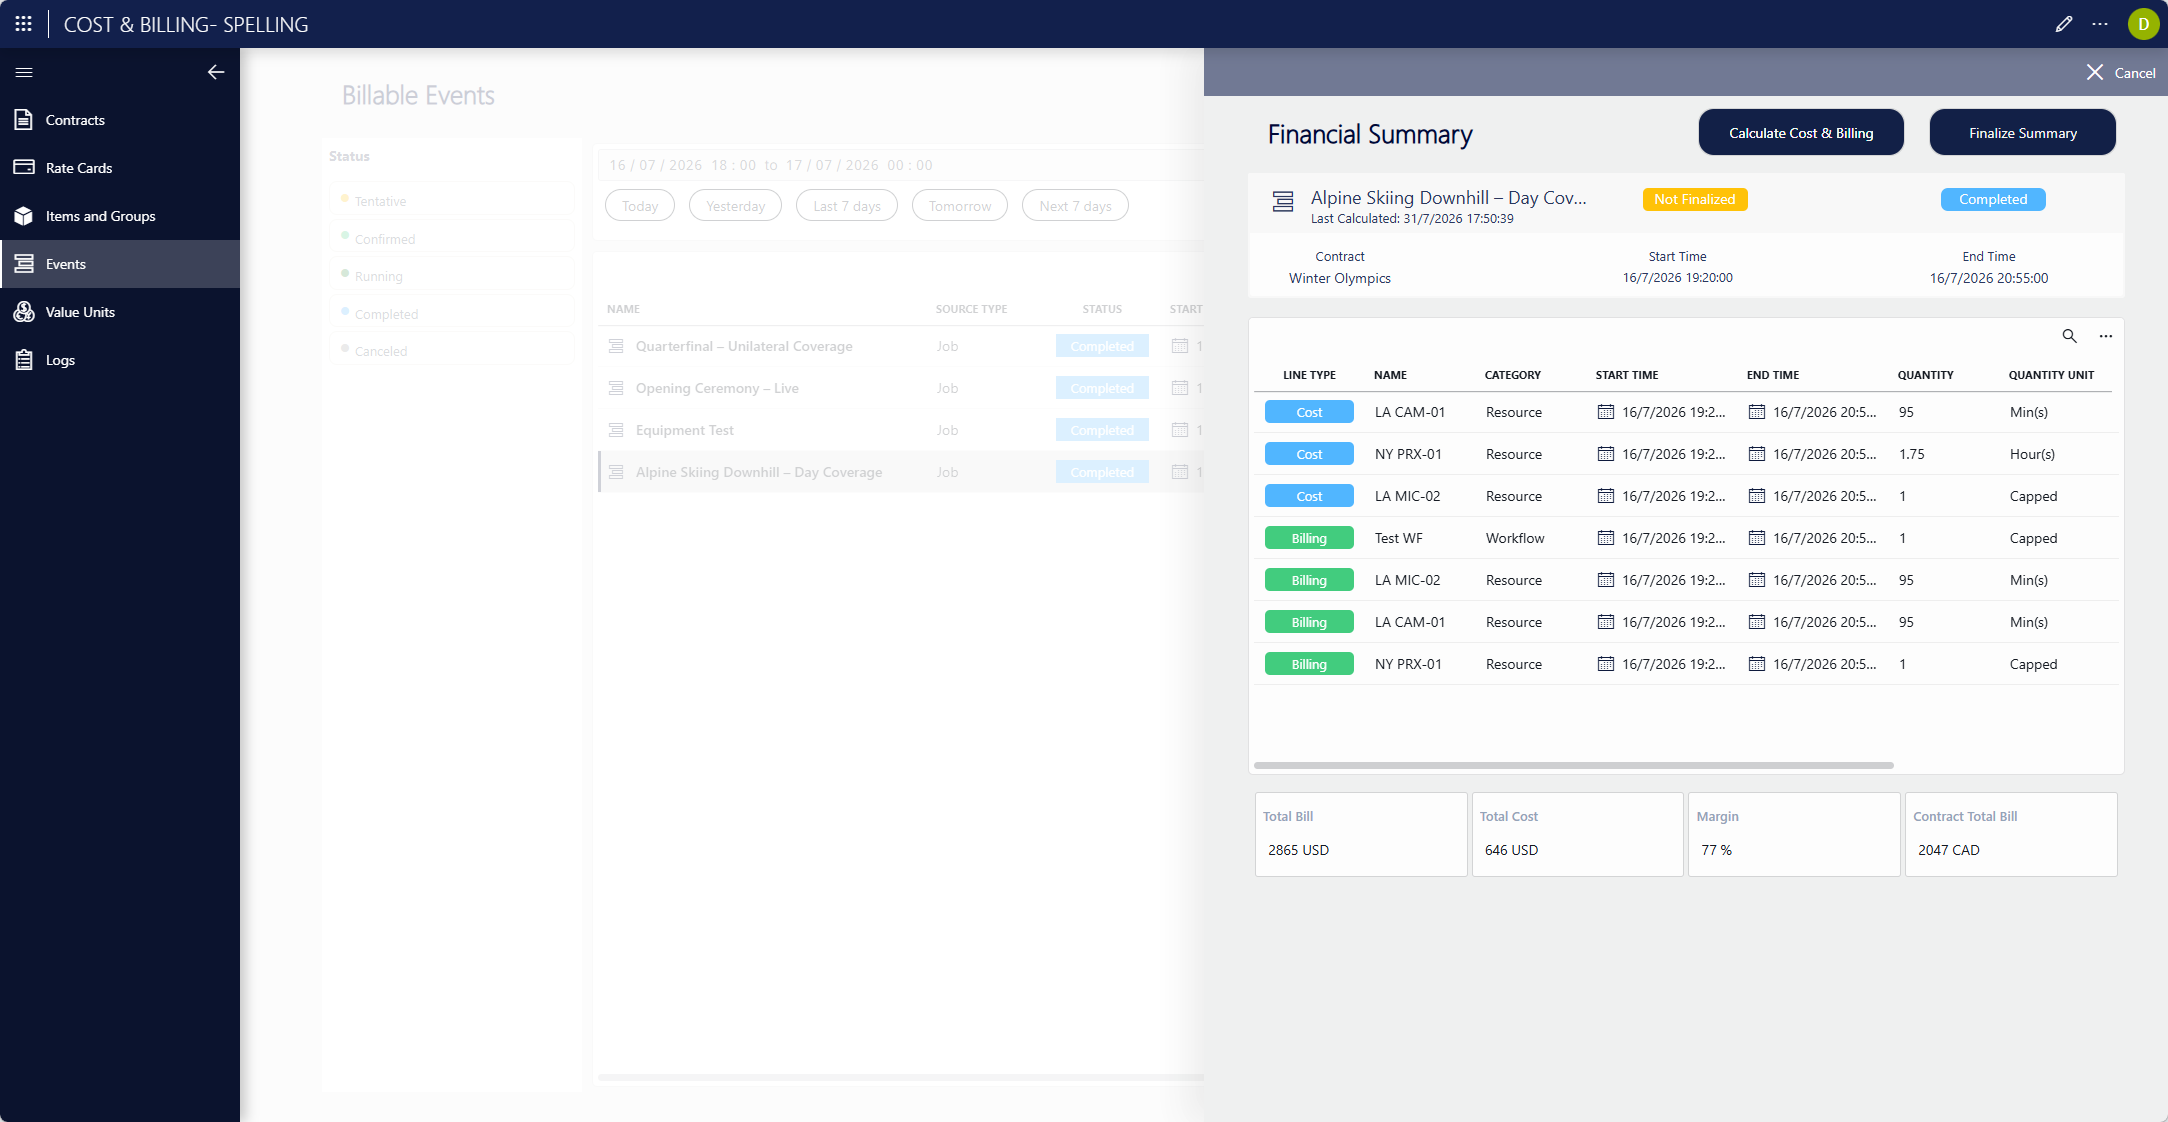This screenshot has width=2168, height=1122.
Task: Click Billing badge on LA MIC-02 row
Action: 1309,580
